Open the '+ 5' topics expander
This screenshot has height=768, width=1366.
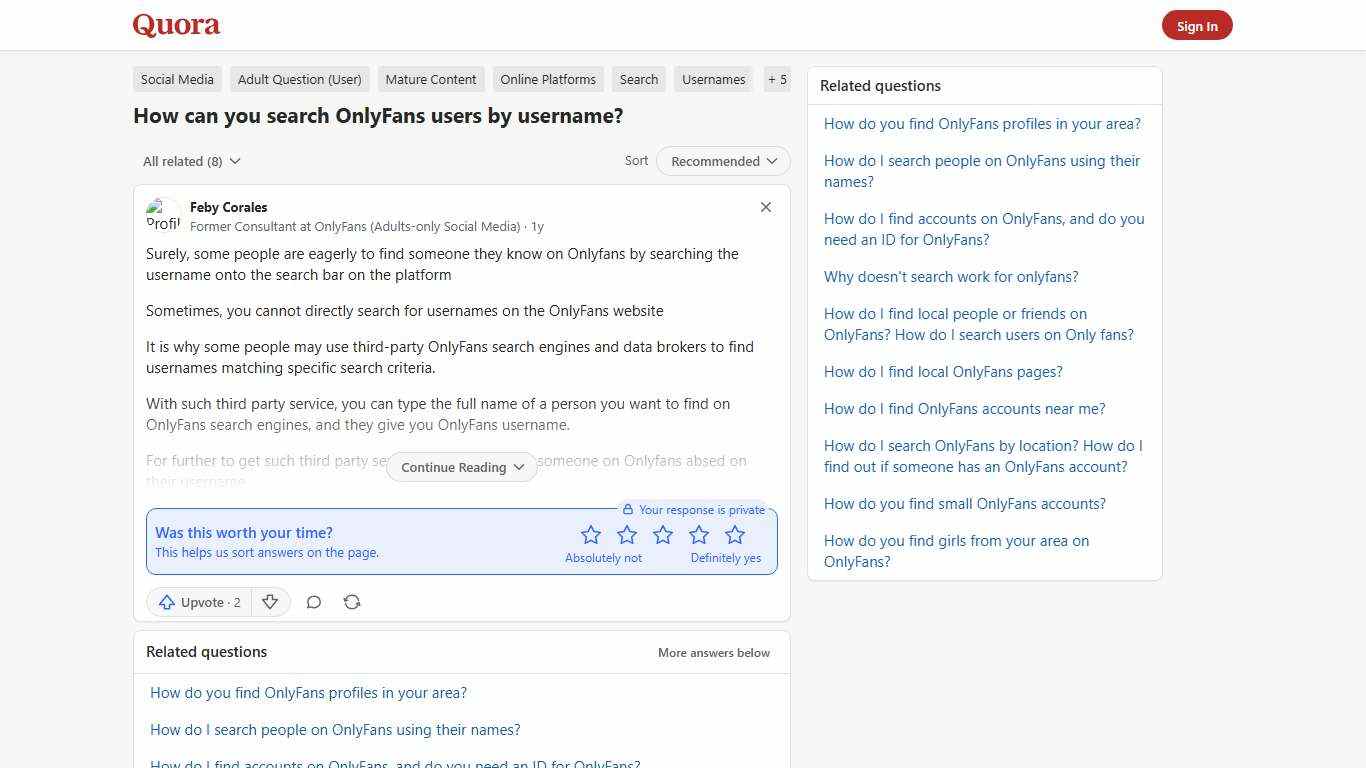pyautogui.click(x=777, y=79)
